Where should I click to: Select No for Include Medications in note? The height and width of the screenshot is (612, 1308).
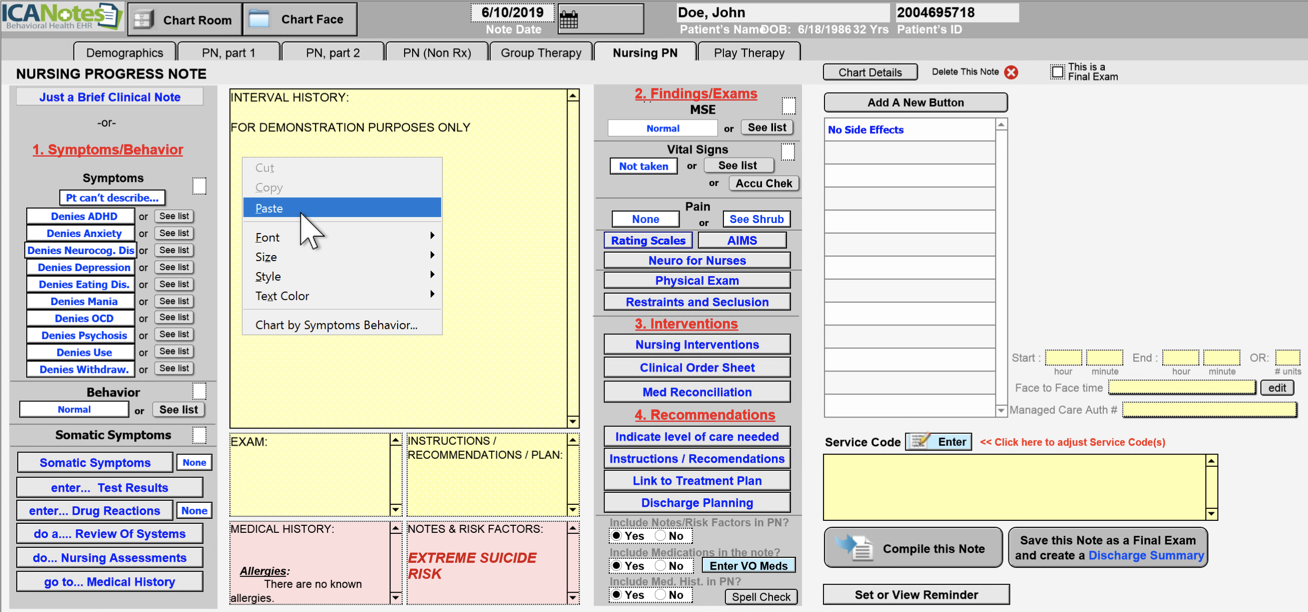tap(661, 566)
